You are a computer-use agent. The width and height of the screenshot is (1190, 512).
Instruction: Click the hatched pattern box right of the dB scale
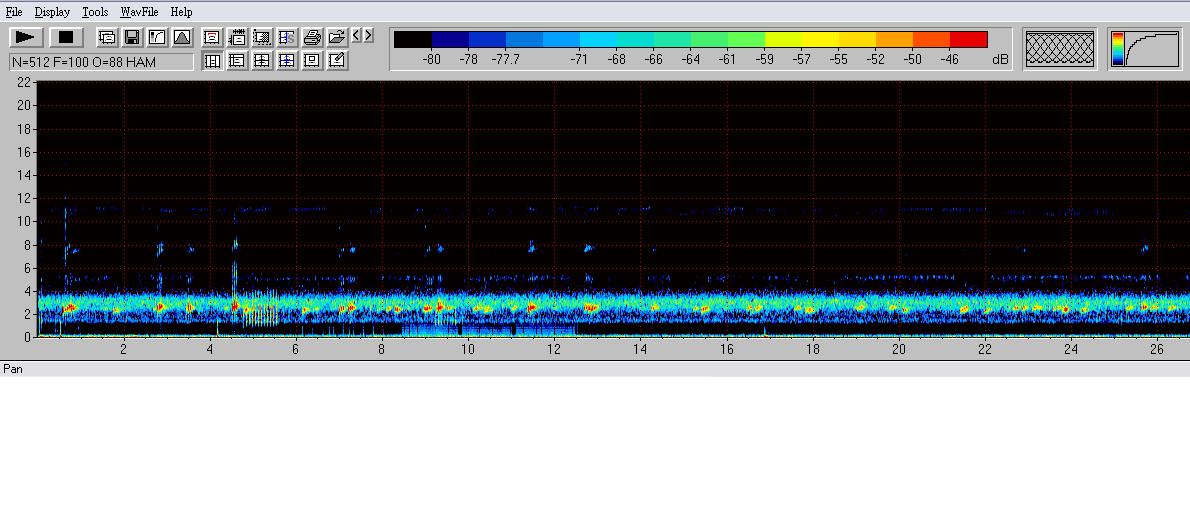[x=1060, y=48]
